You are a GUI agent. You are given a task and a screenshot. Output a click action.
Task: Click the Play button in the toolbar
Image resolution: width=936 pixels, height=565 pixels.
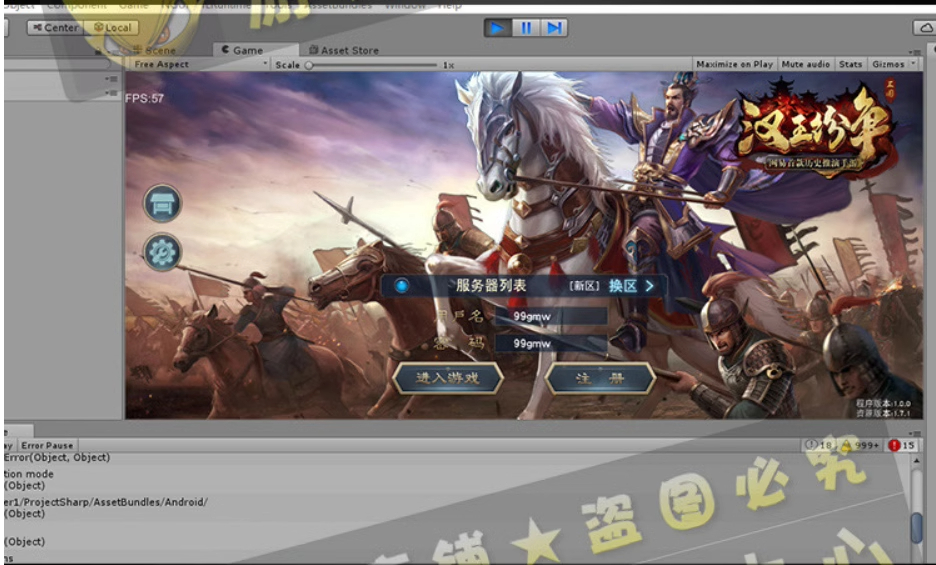coord(497,28)
